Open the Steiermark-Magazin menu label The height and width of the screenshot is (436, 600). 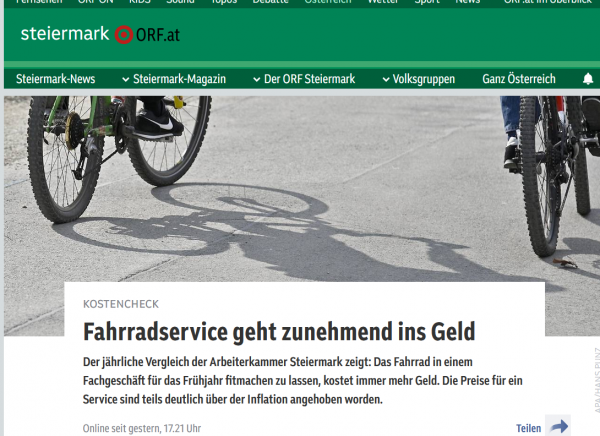click(179, 79)
